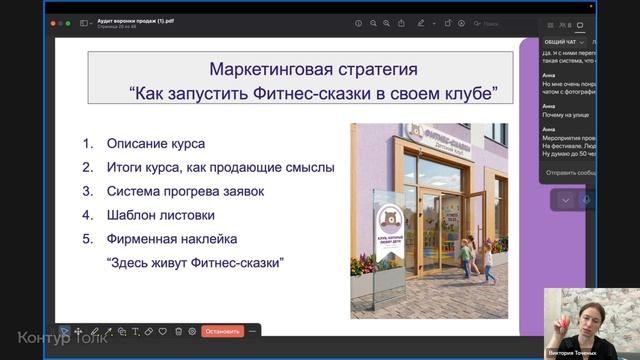Select the text annotation tool
Image resolution: width=640 pixels, height=360 pixels.
point(136,332)
